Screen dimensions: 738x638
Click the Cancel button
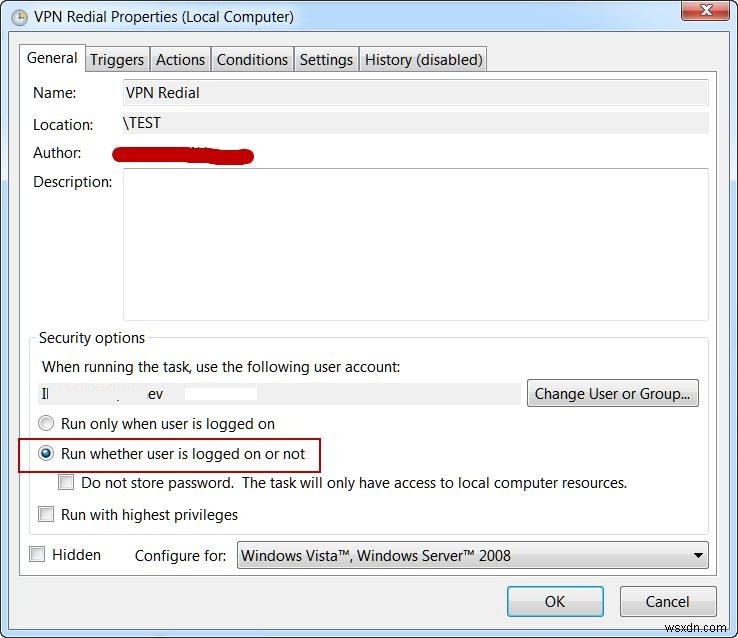coord(667,601)
